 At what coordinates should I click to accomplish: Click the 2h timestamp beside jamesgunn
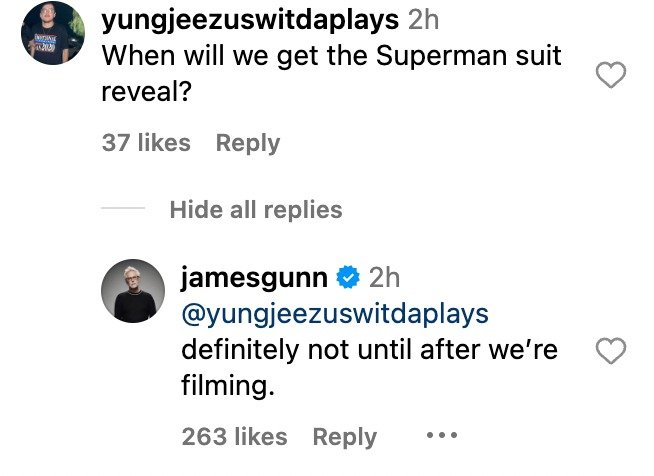pyautogui.click(x=384, y=276)
